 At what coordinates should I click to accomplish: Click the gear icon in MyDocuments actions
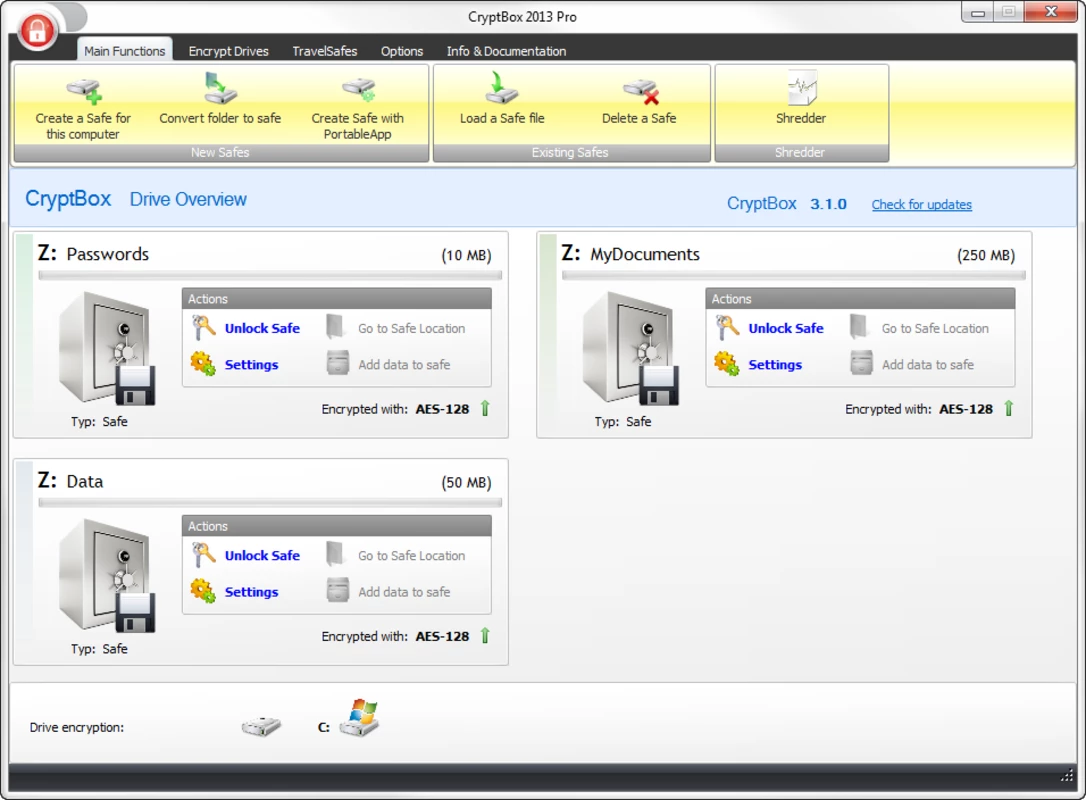pyautogui.click(x=727, y=364)
